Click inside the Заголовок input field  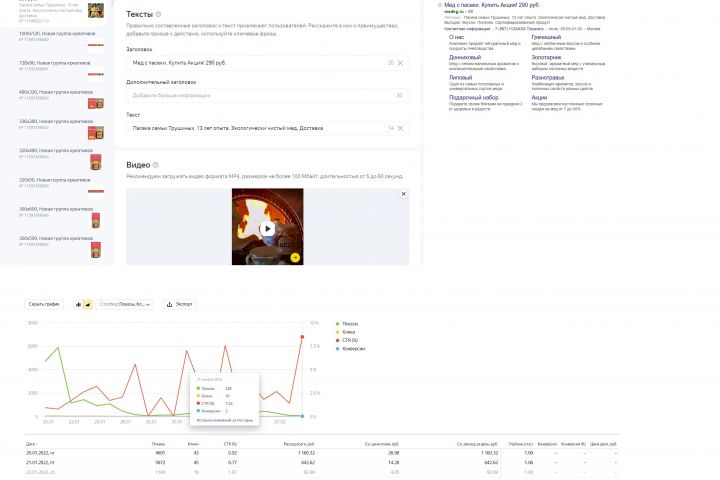click(267, 63)
